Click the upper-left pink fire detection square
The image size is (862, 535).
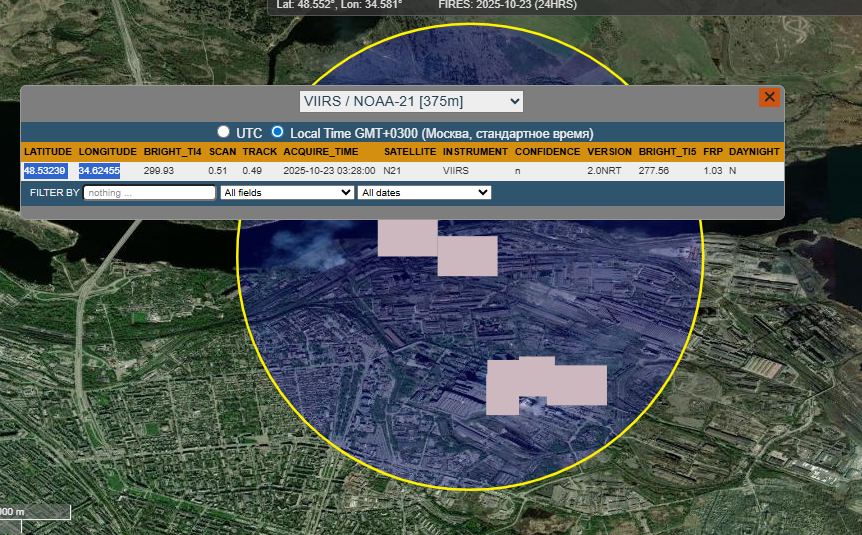[x=407, y=238]
